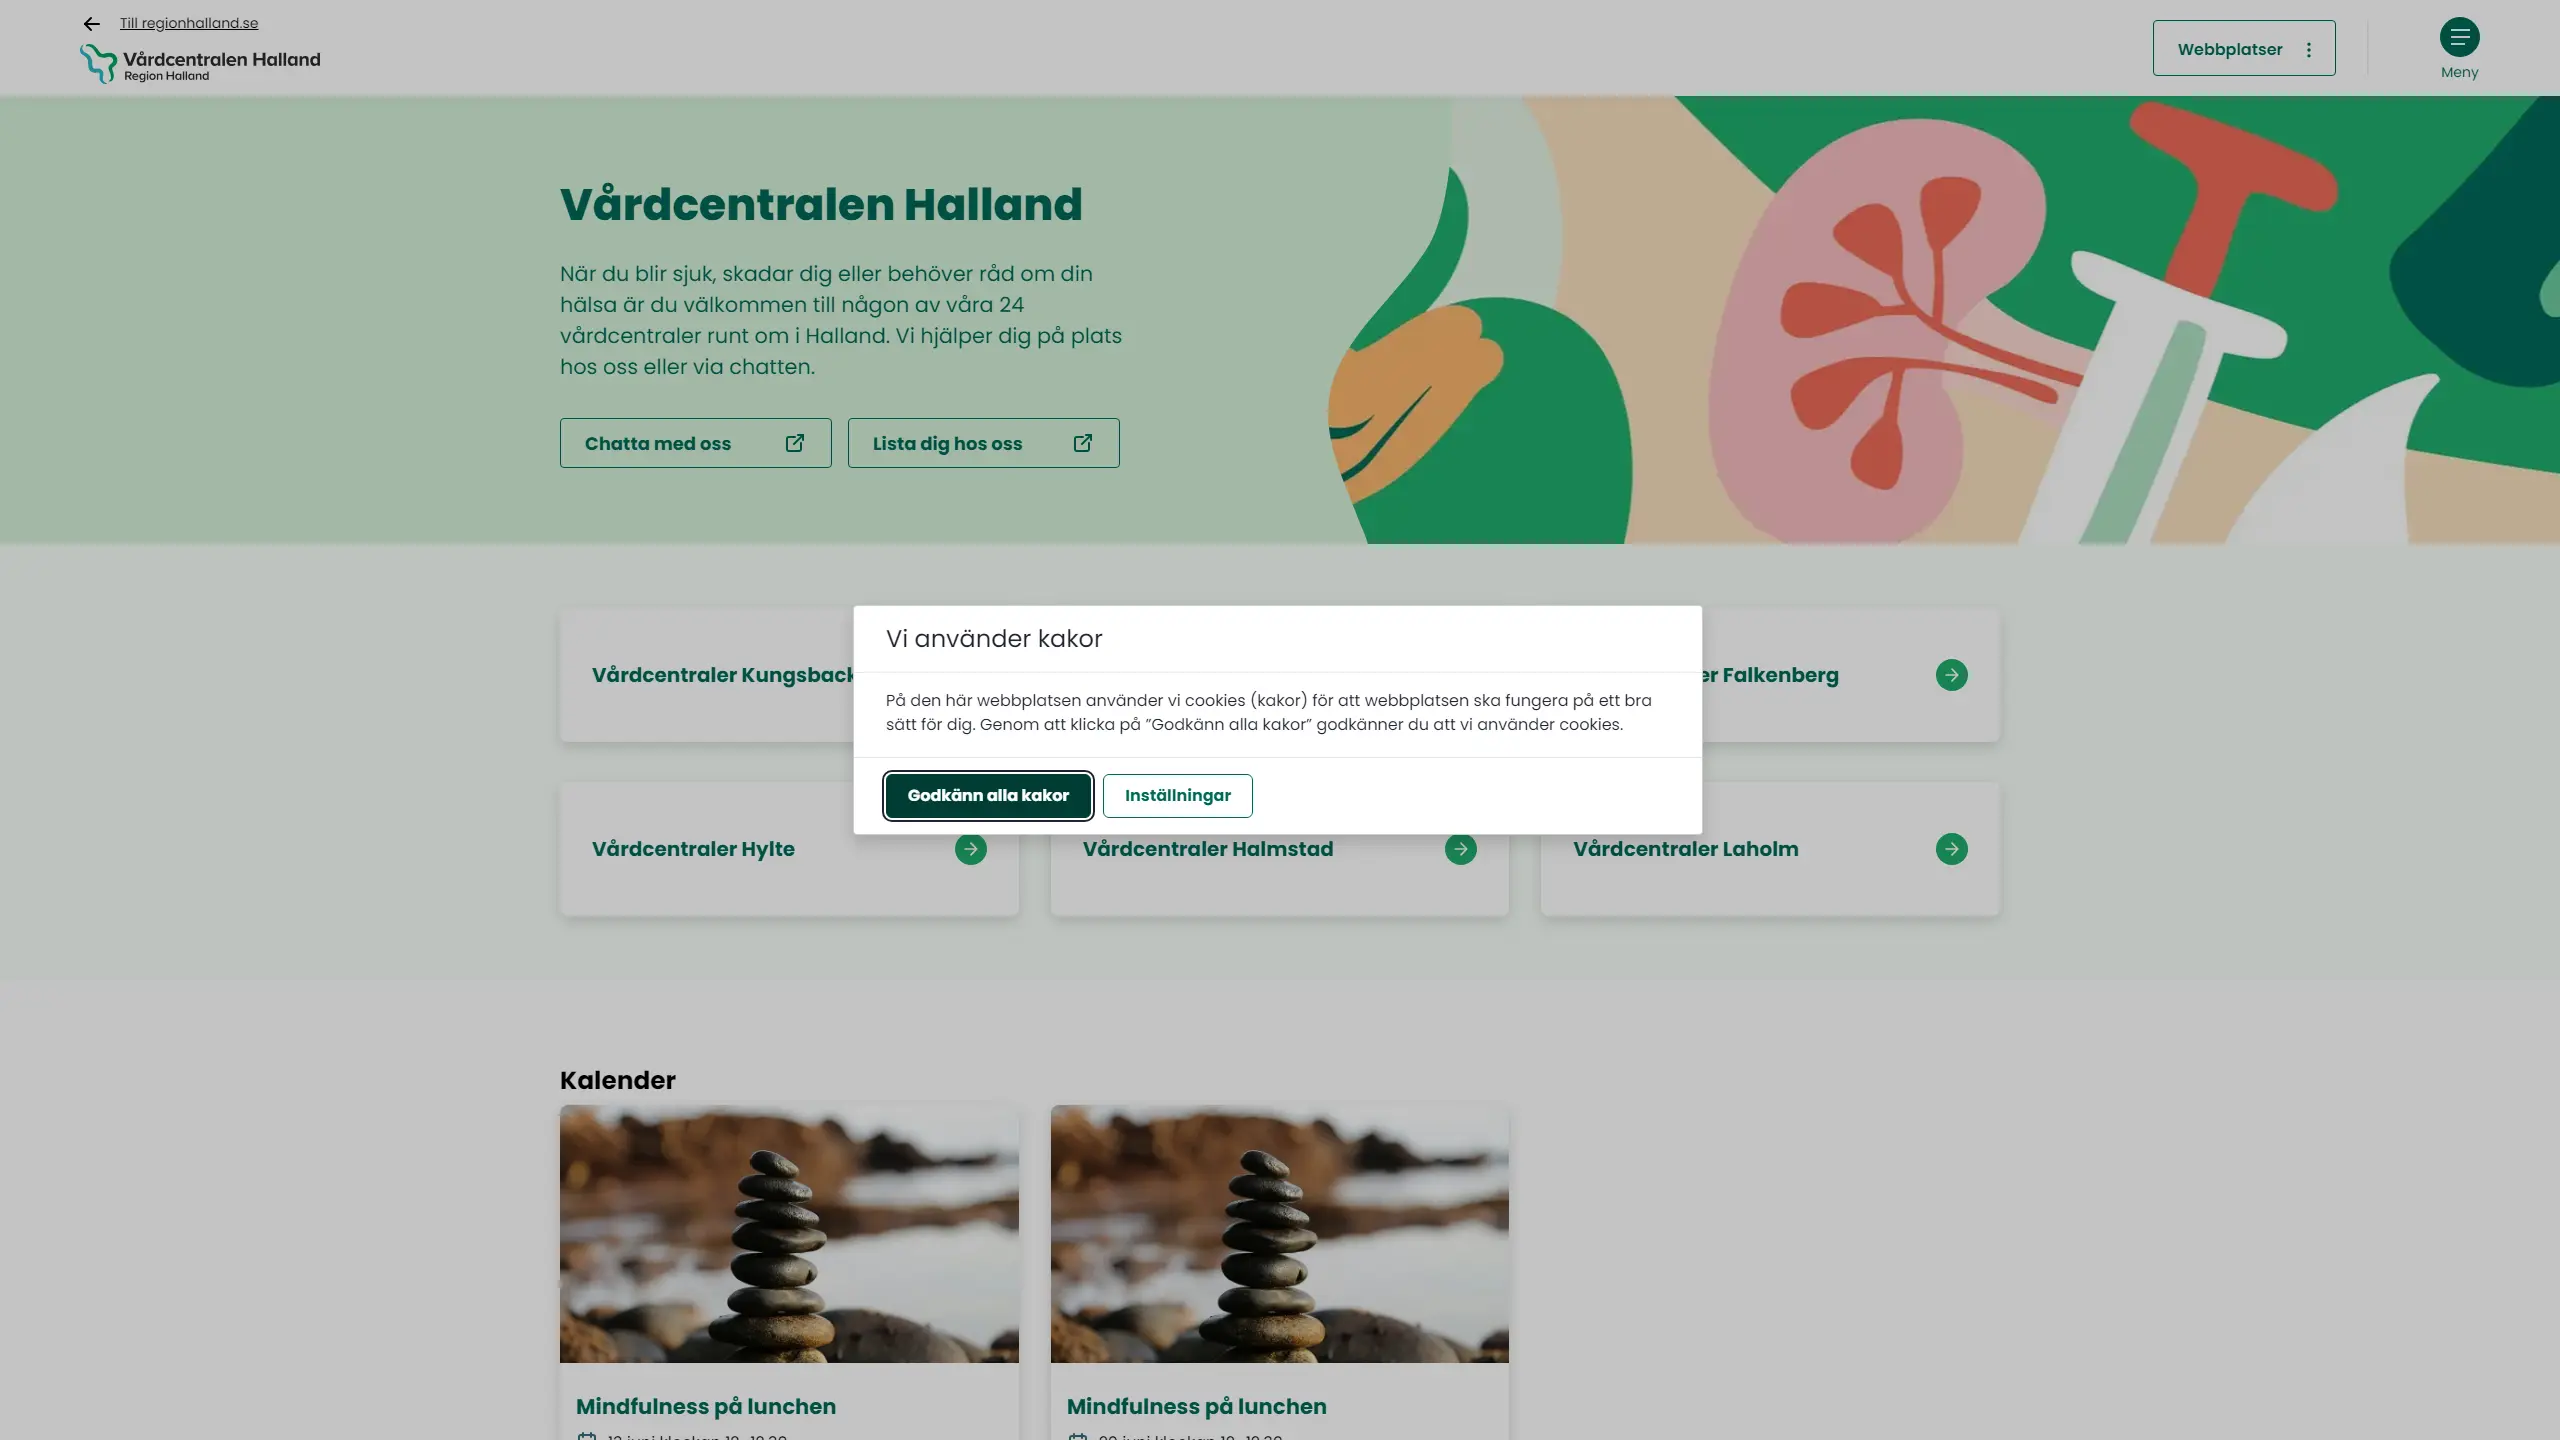Open first Mindfulness på lunchen stone thumbnail
The width and height of the screenshot is (2560, 1440).
789,1234
